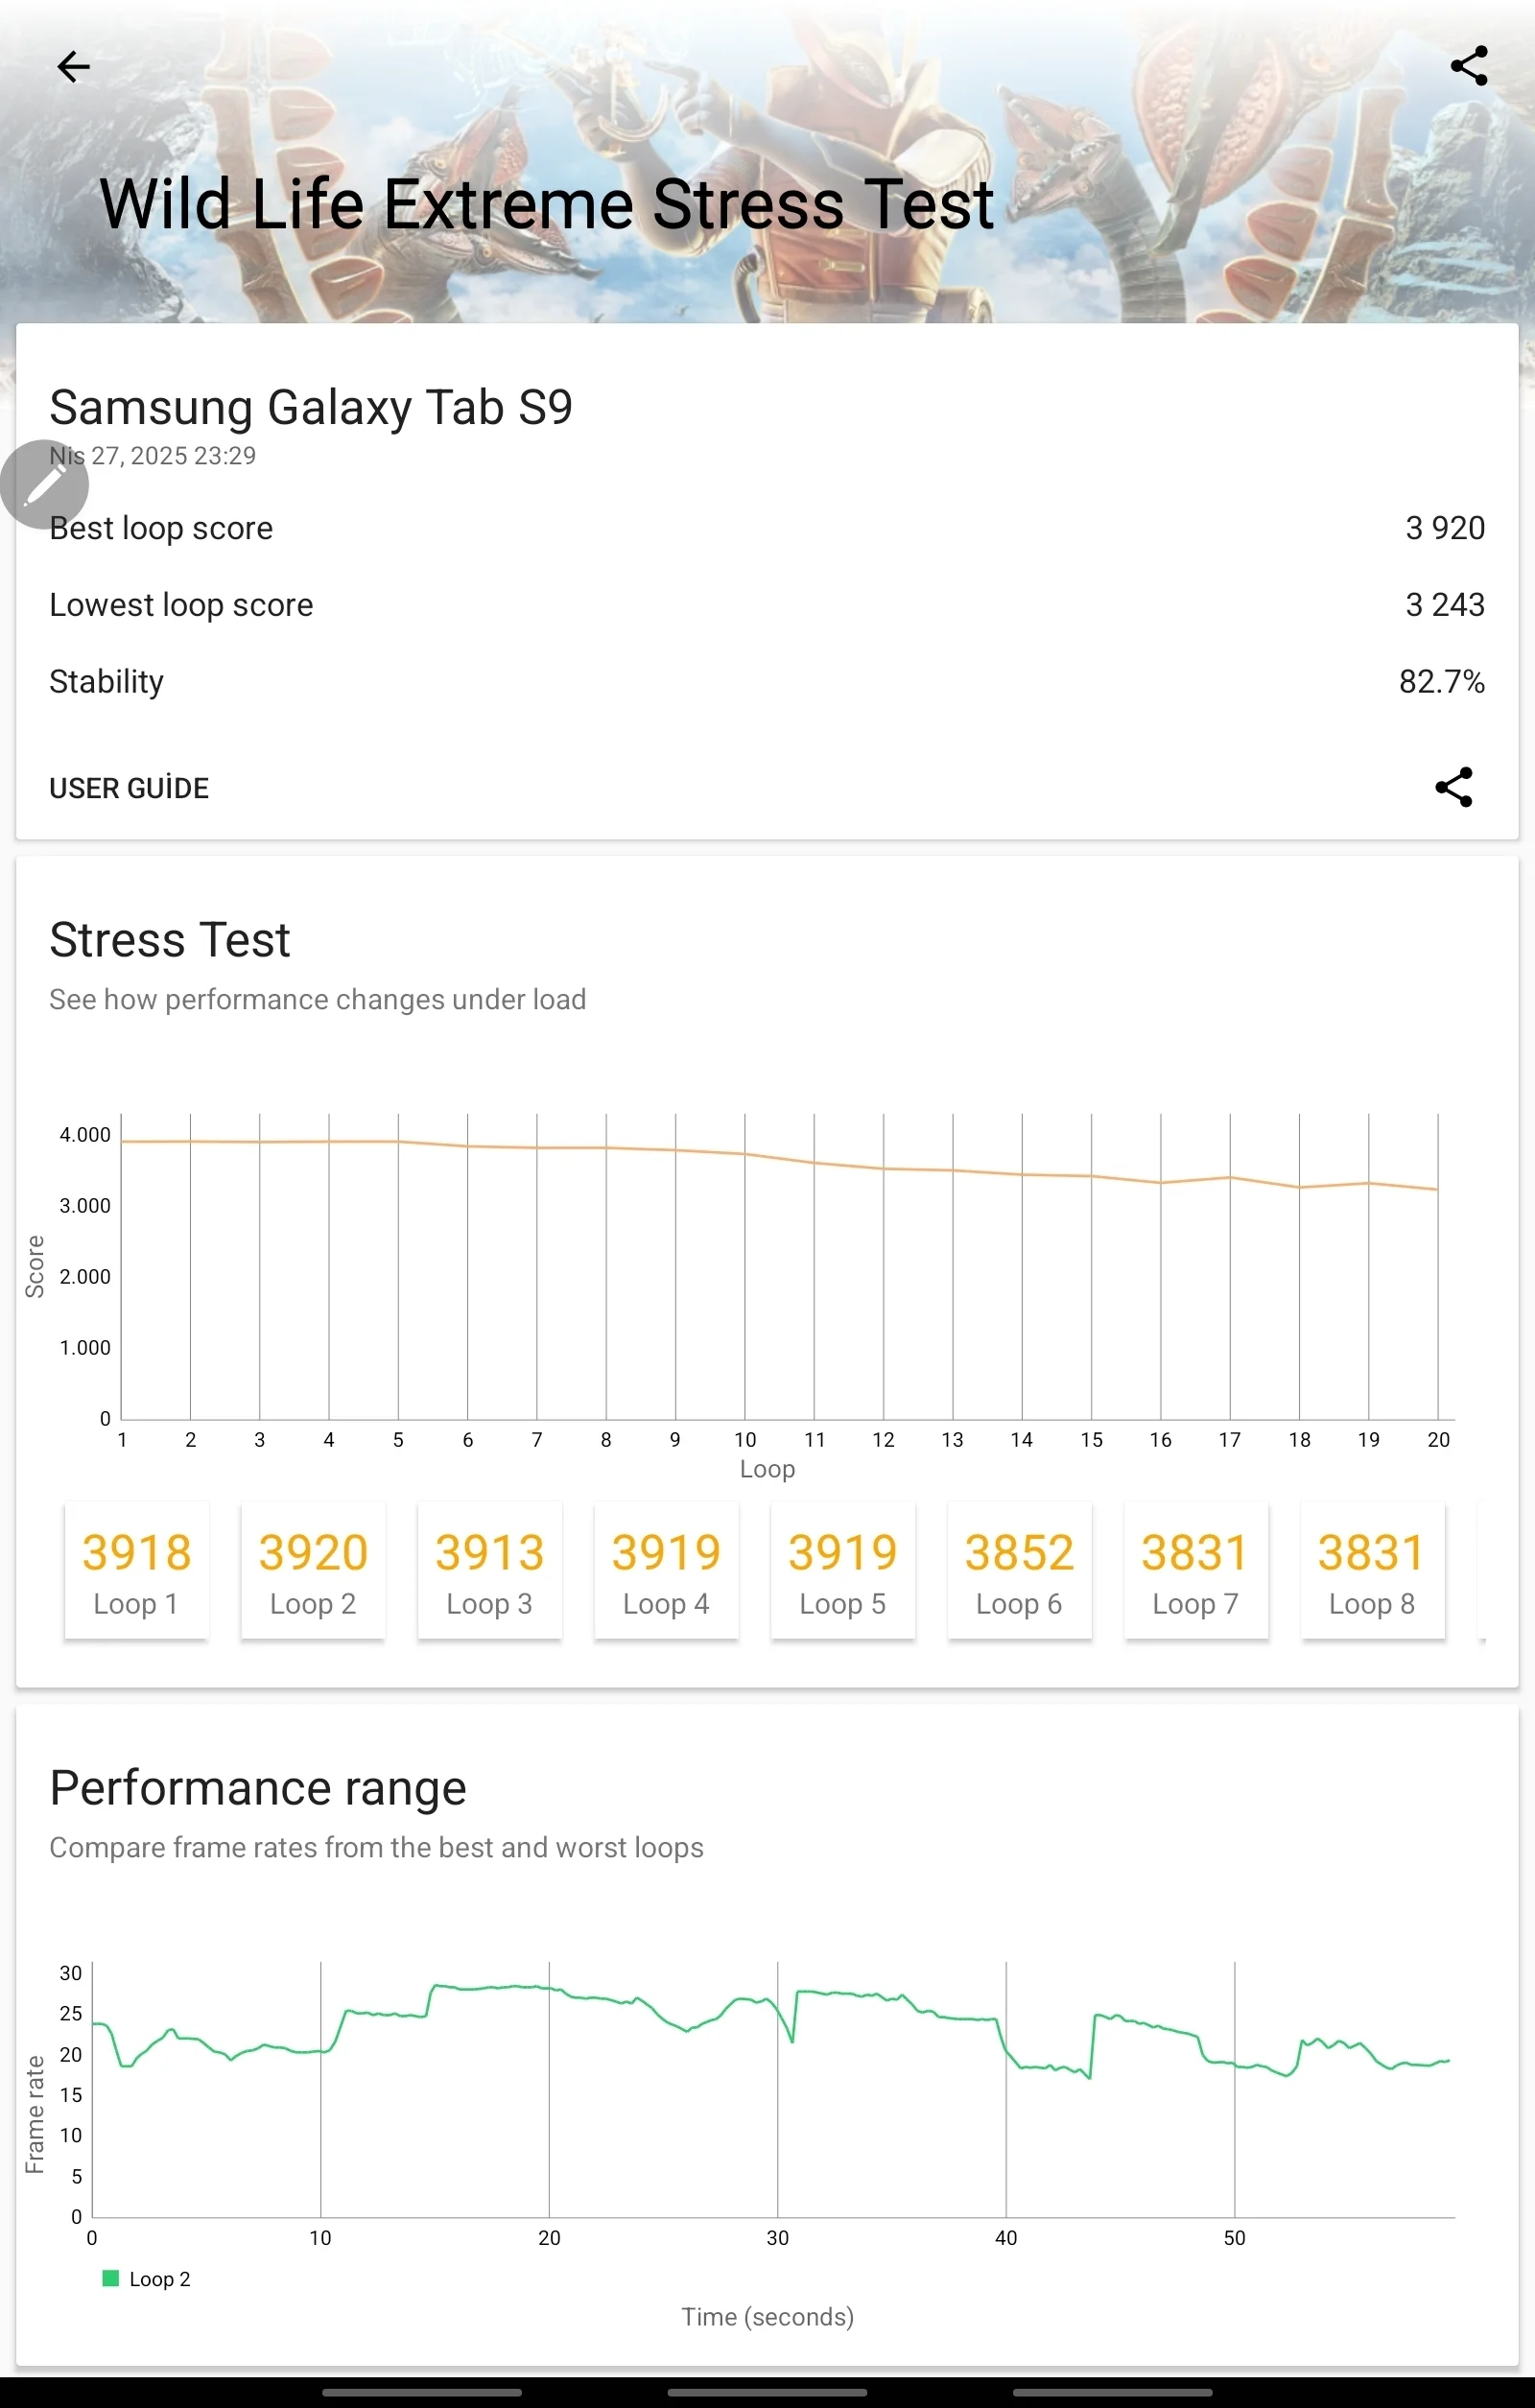Select the Loop 1 score card
Viewport: 1535px width, 2408px height.
(136, 1570)
